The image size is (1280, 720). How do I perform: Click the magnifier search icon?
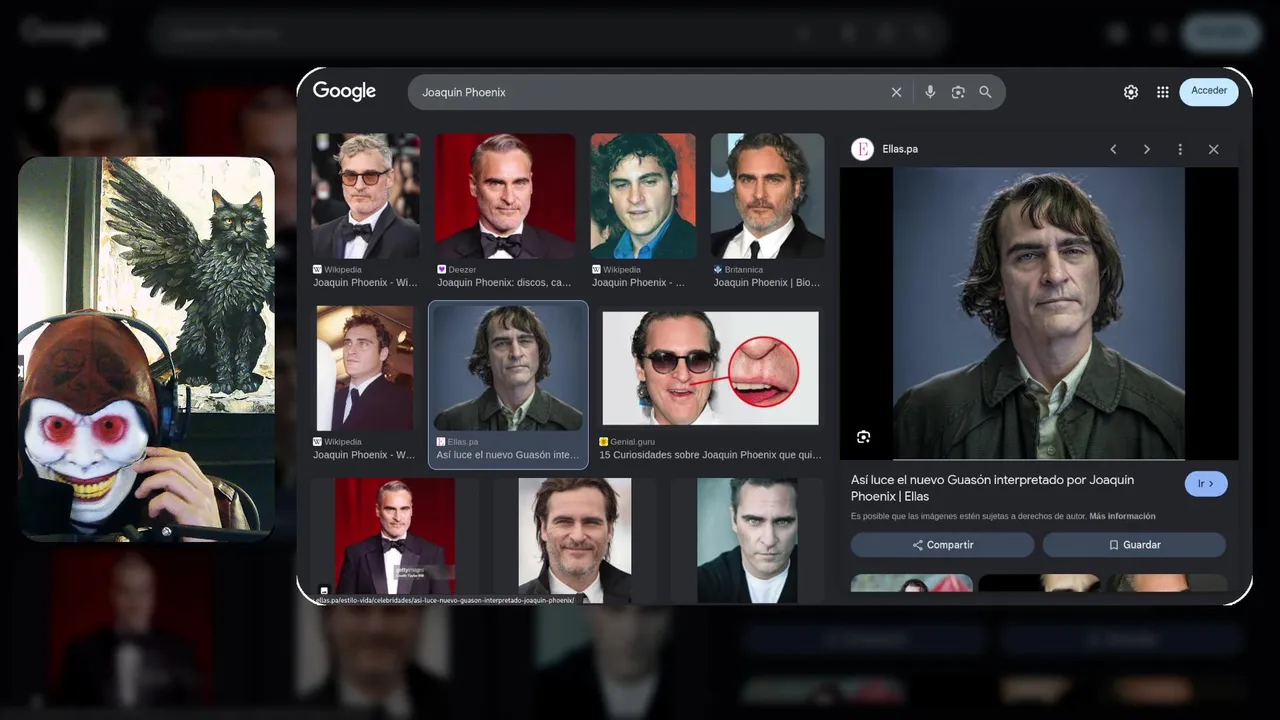click(985, 92)
